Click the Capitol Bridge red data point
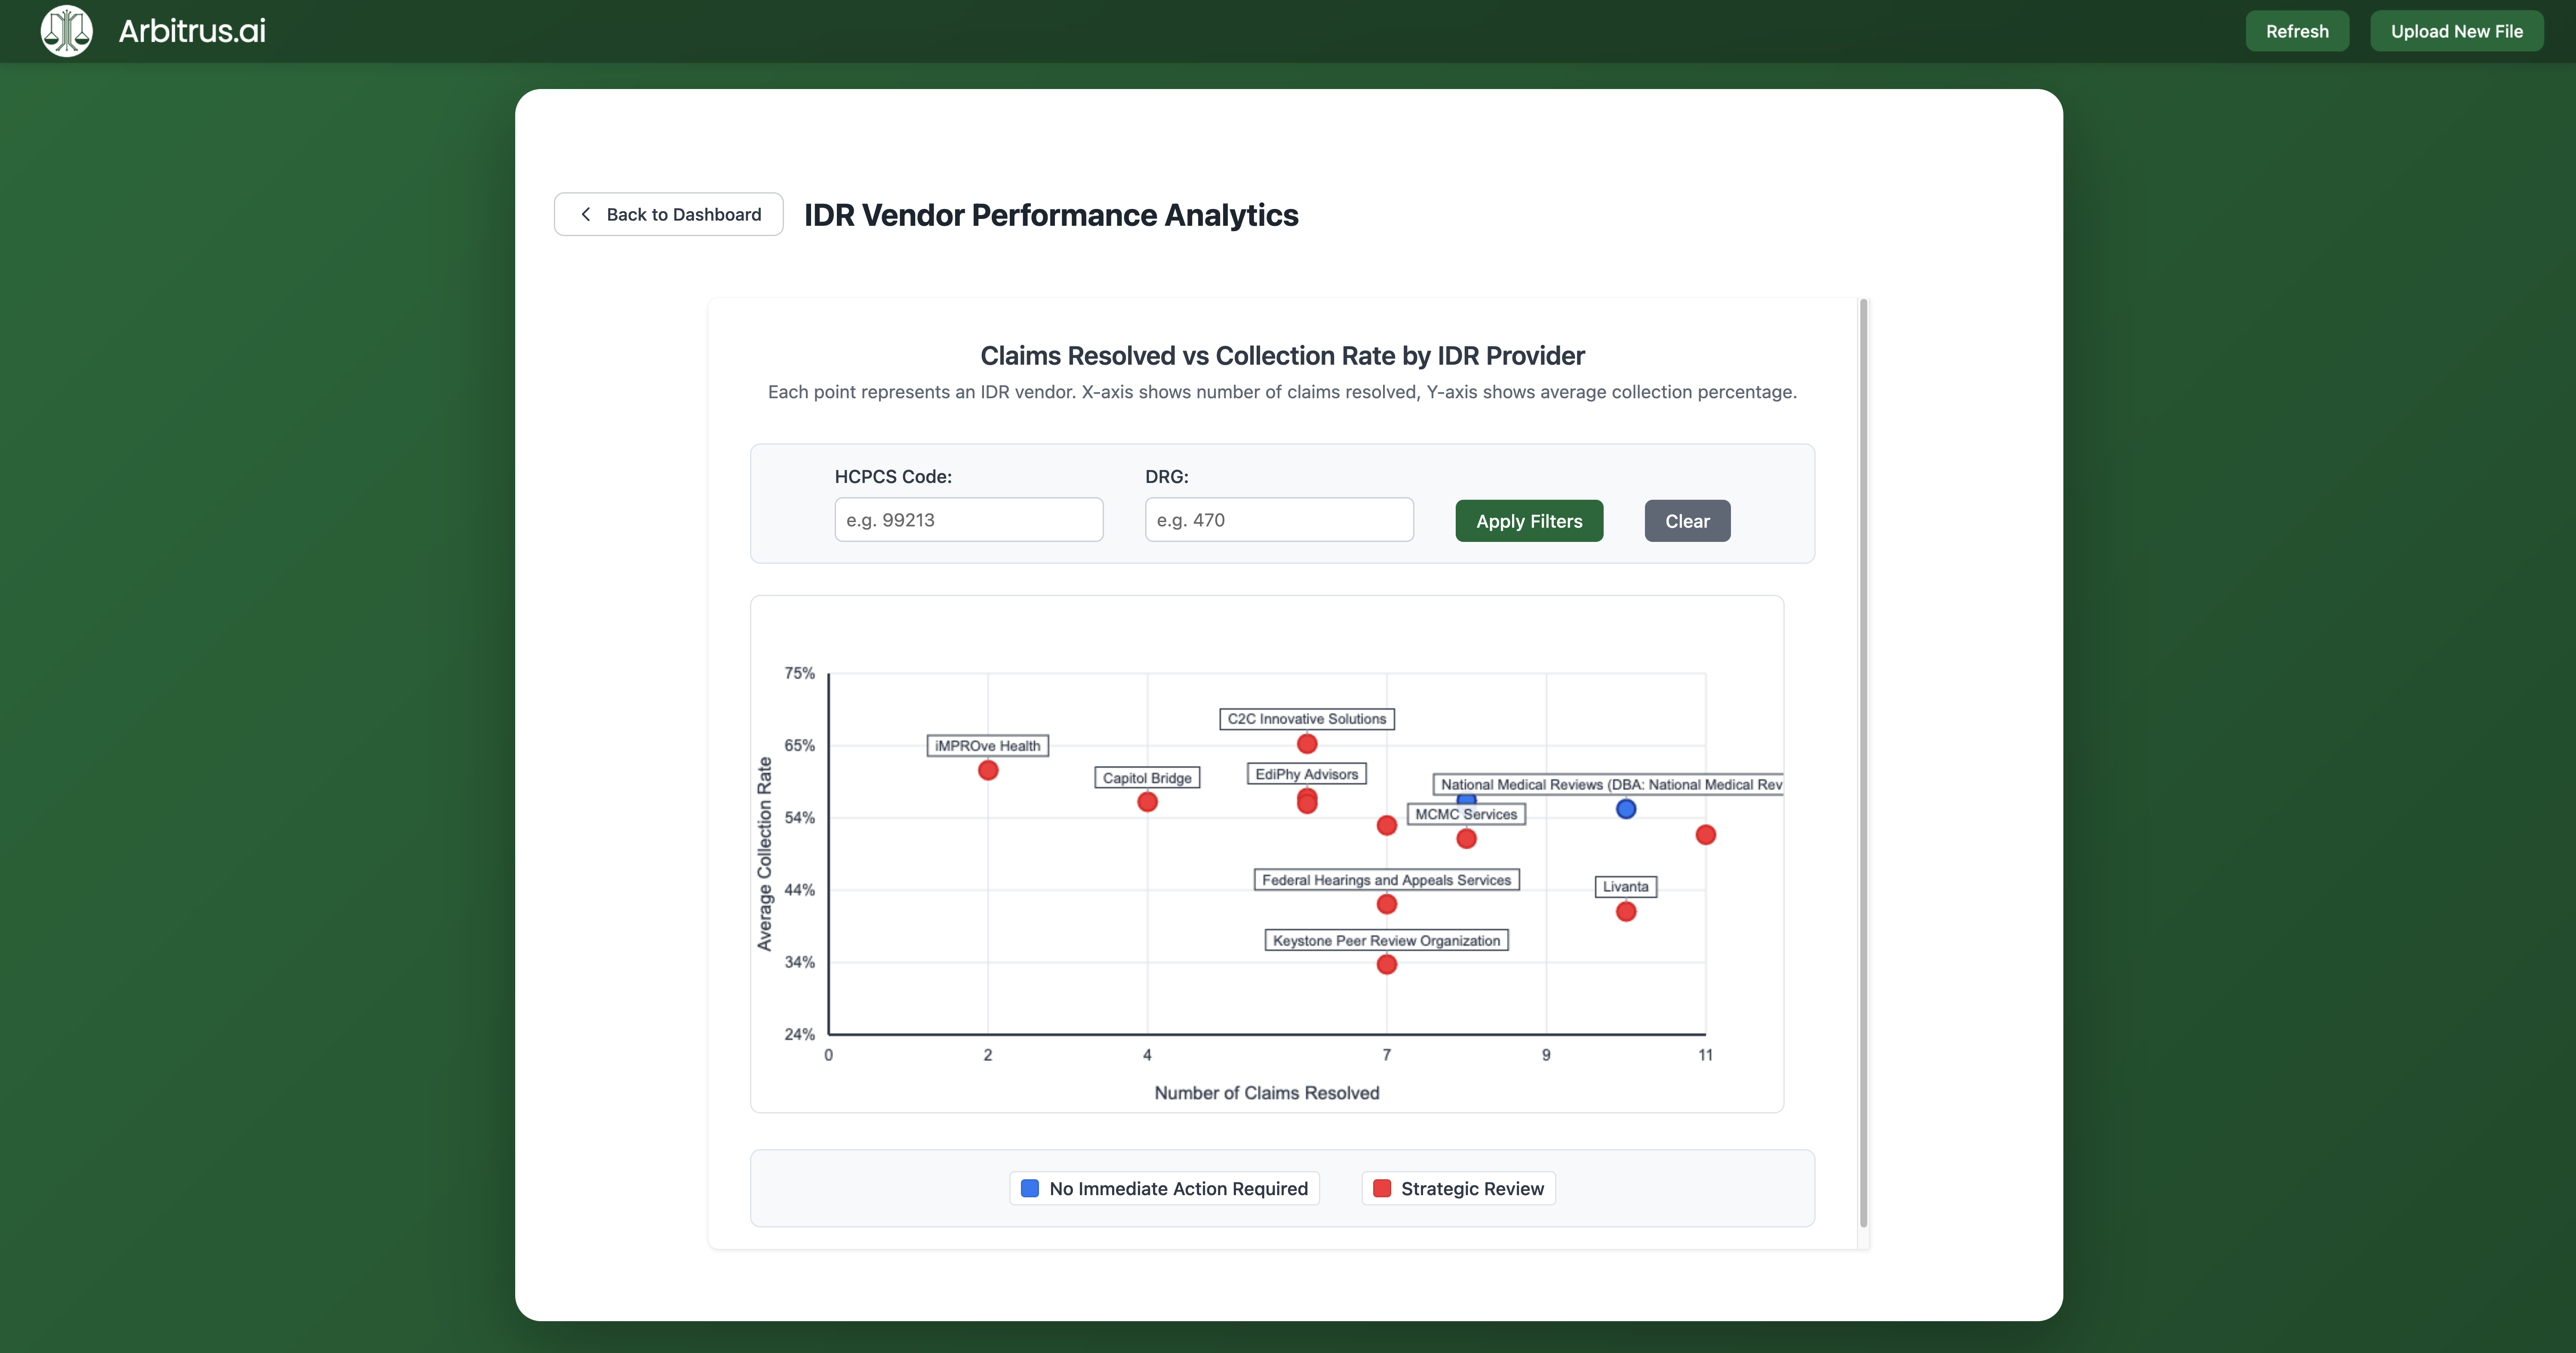Image resolution: width=2576 pixels, height=1353 pixels. (x=1147, y=802)
